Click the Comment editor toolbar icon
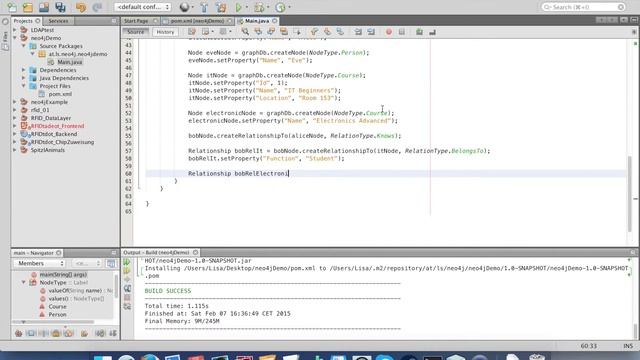 coord(419,31)
